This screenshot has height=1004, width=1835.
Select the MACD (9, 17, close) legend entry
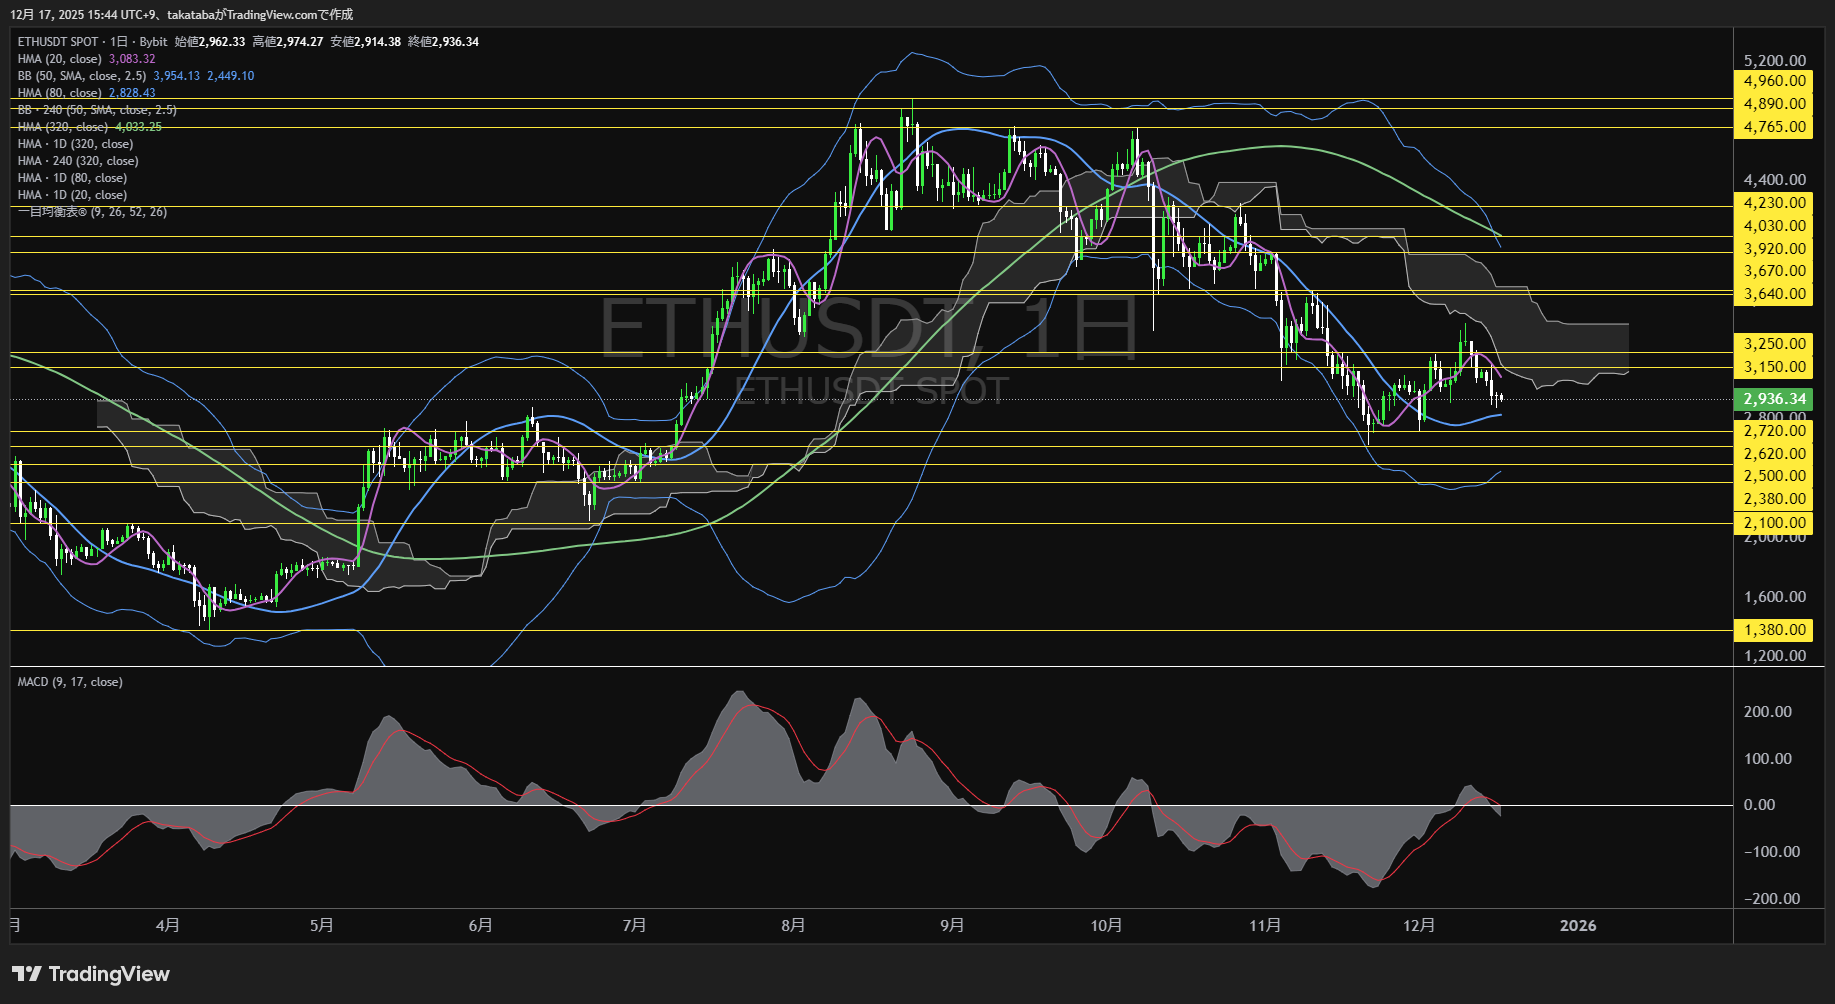[68, 682]
